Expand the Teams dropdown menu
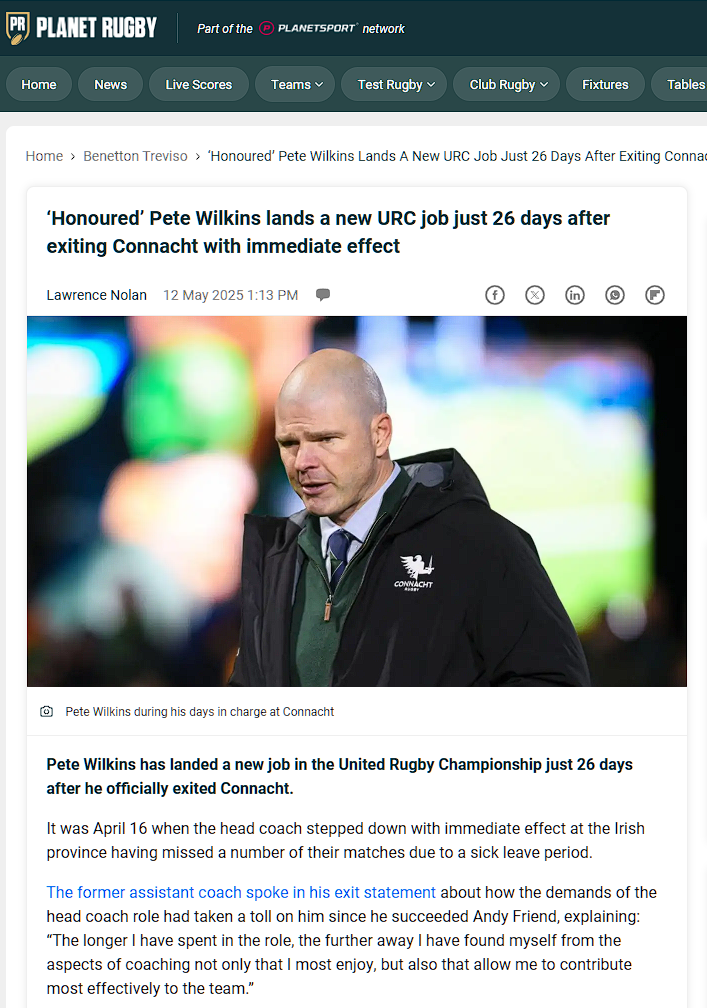The width and height of the screenshot is (707, 1008). [x=295, y=84]
